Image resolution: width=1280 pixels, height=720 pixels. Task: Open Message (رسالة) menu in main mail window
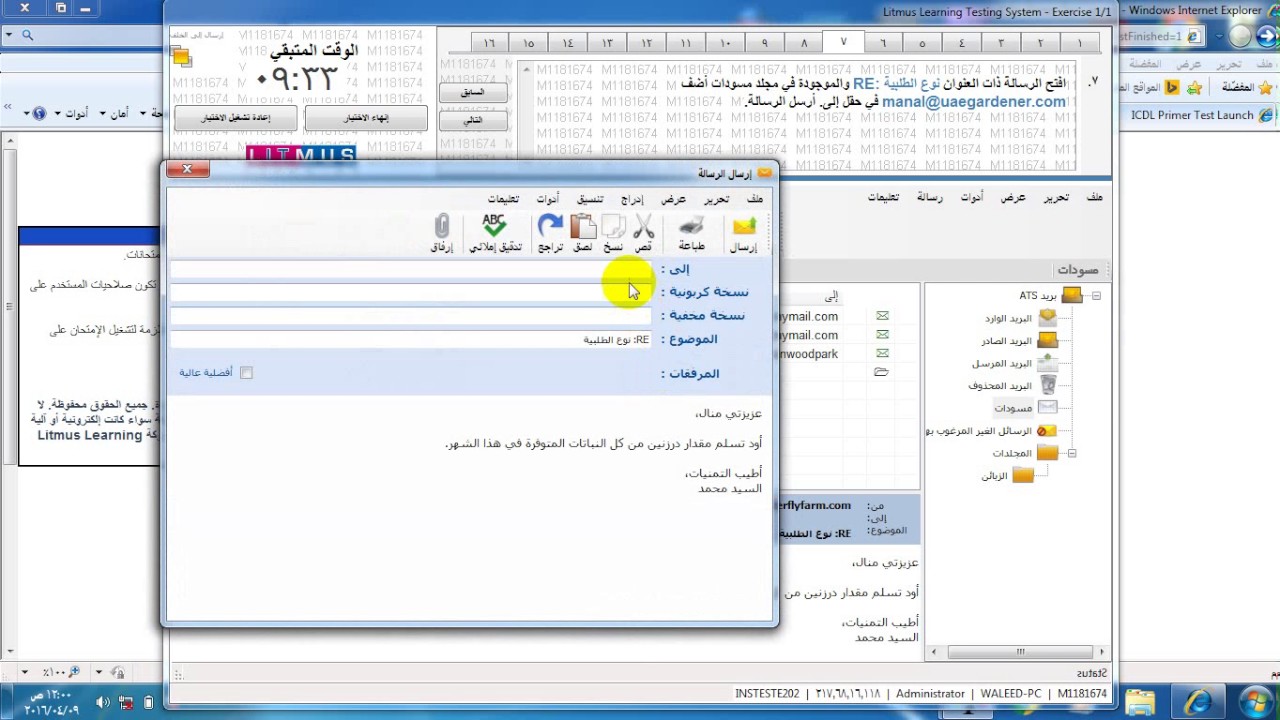[x=930, y=197]
